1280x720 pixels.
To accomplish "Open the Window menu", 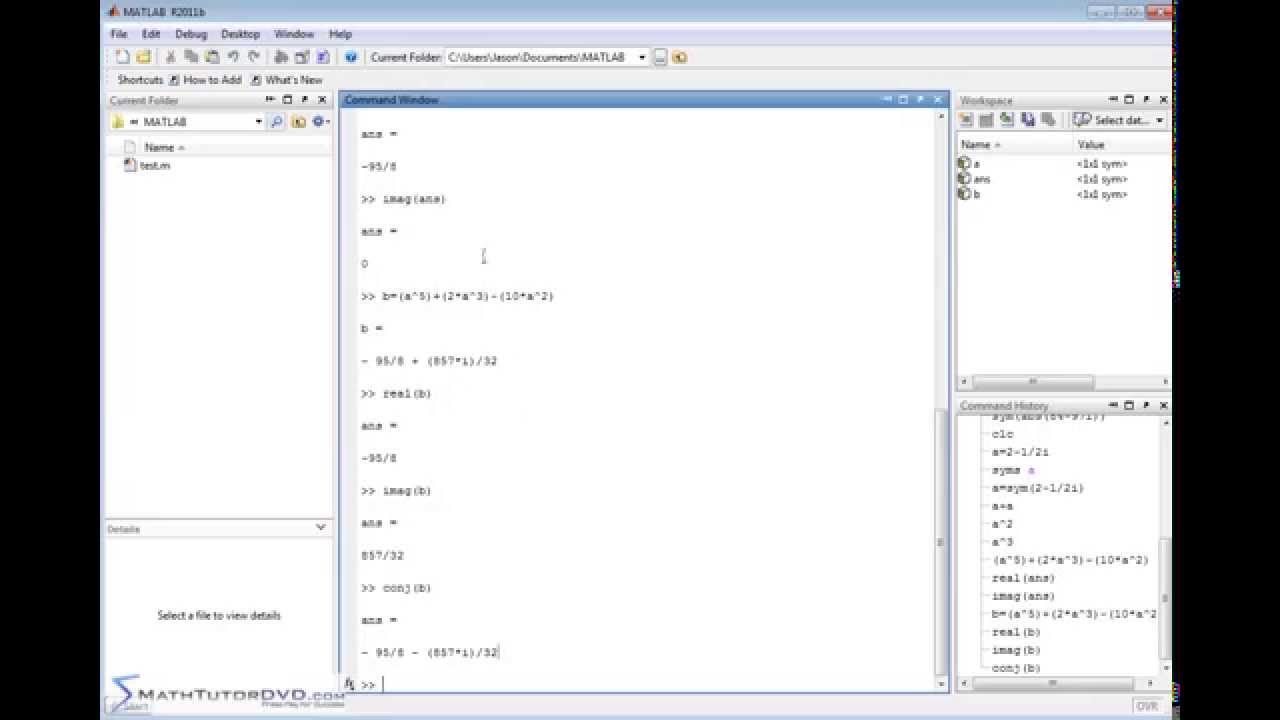I will [294, 34].
